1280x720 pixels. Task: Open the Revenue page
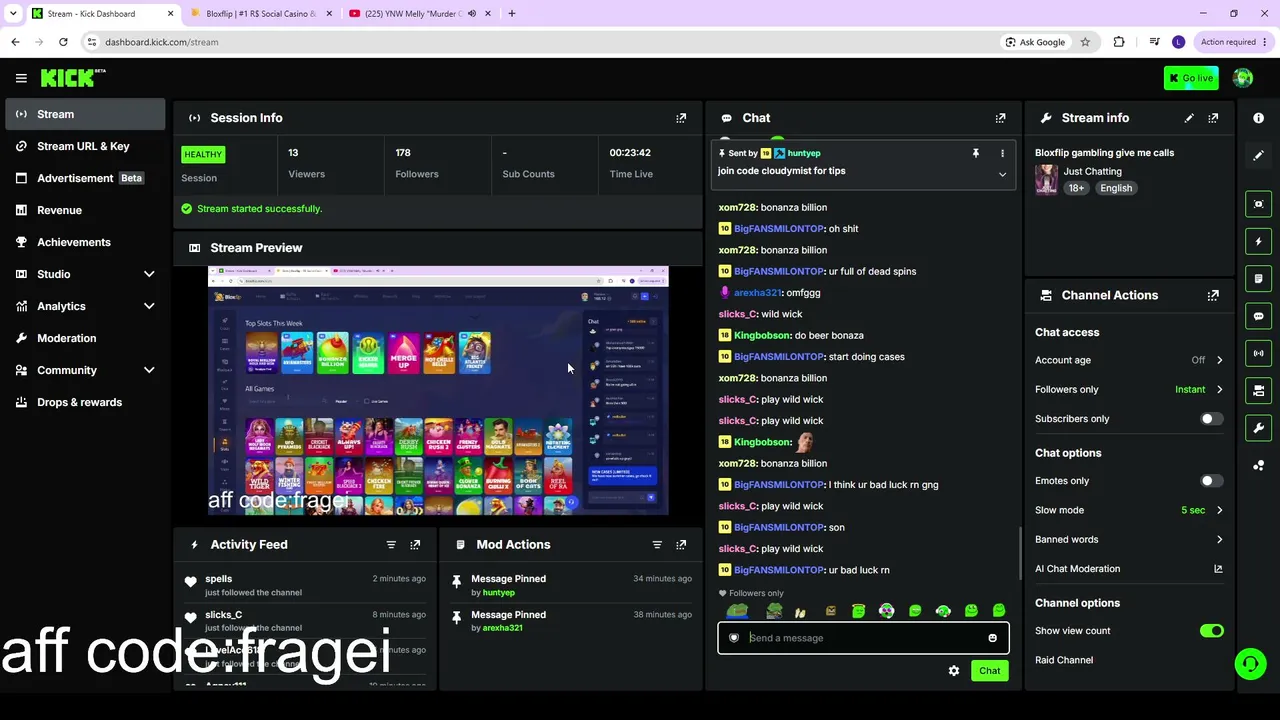(85, 210)
